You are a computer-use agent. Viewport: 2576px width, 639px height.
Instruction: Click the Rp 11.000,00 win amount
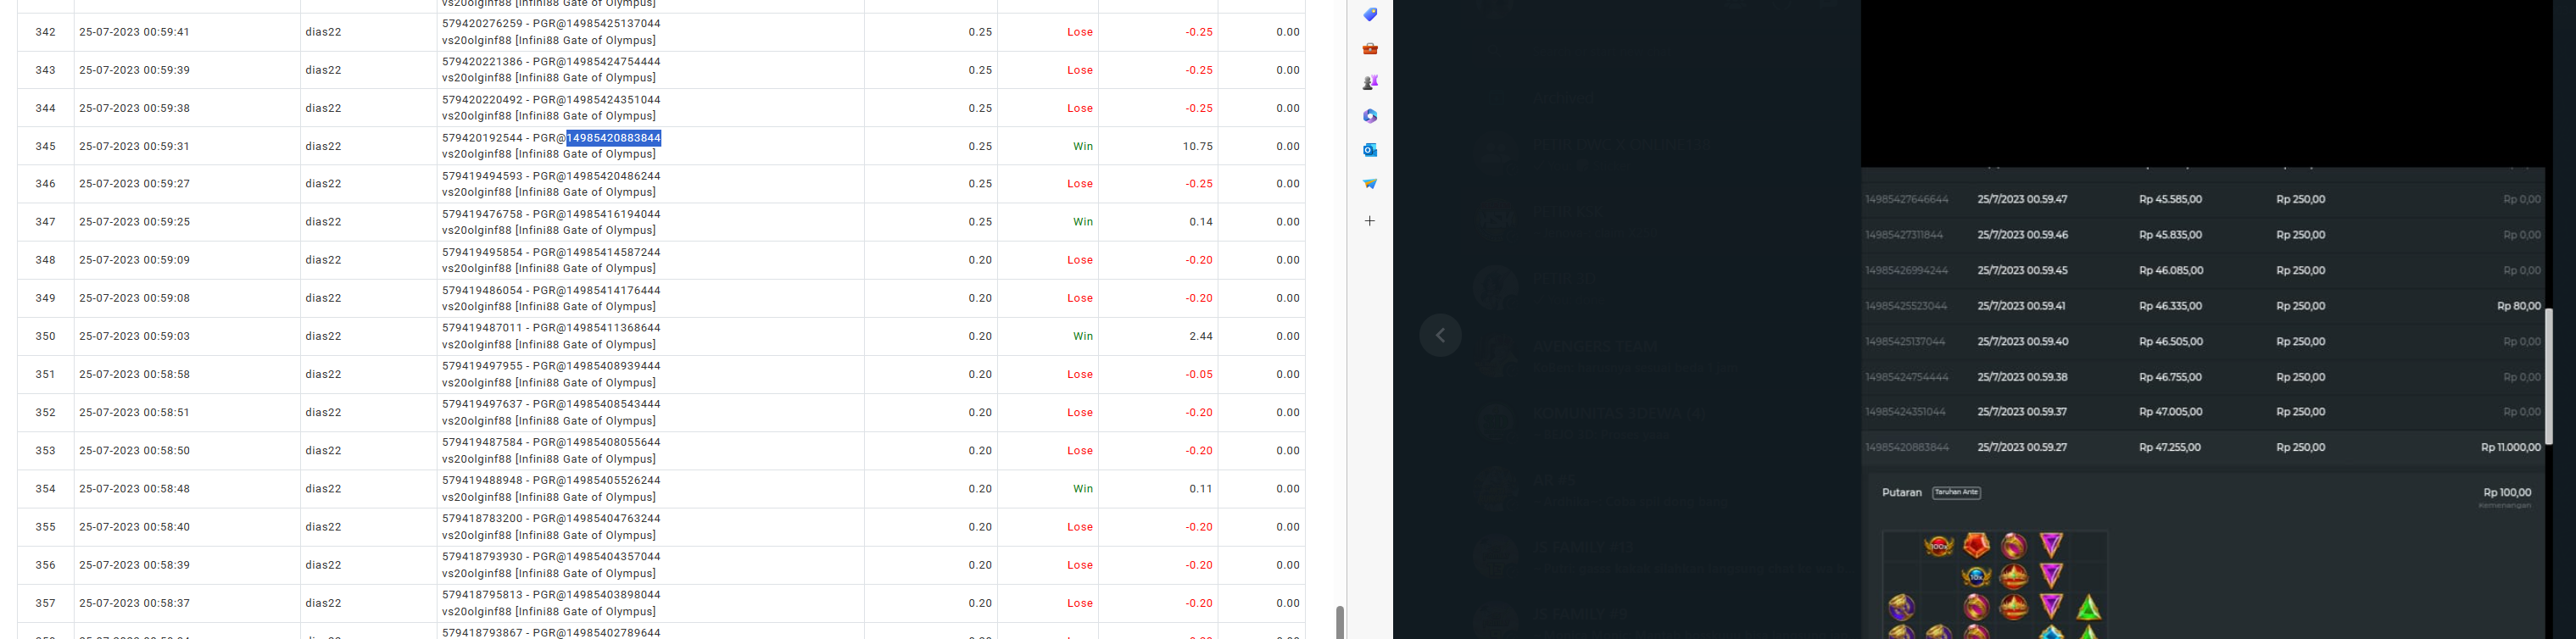click(x=2510, y=447)
